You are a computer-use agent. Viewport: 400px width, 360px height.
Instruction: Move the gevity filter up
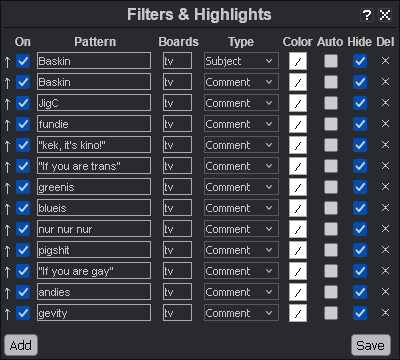pos(8,314)
